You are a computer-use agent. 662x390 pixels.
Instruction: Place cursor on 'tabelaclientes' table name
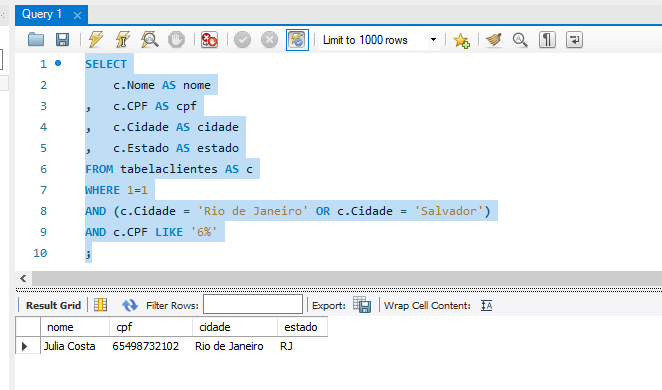[x=168, y=169]
